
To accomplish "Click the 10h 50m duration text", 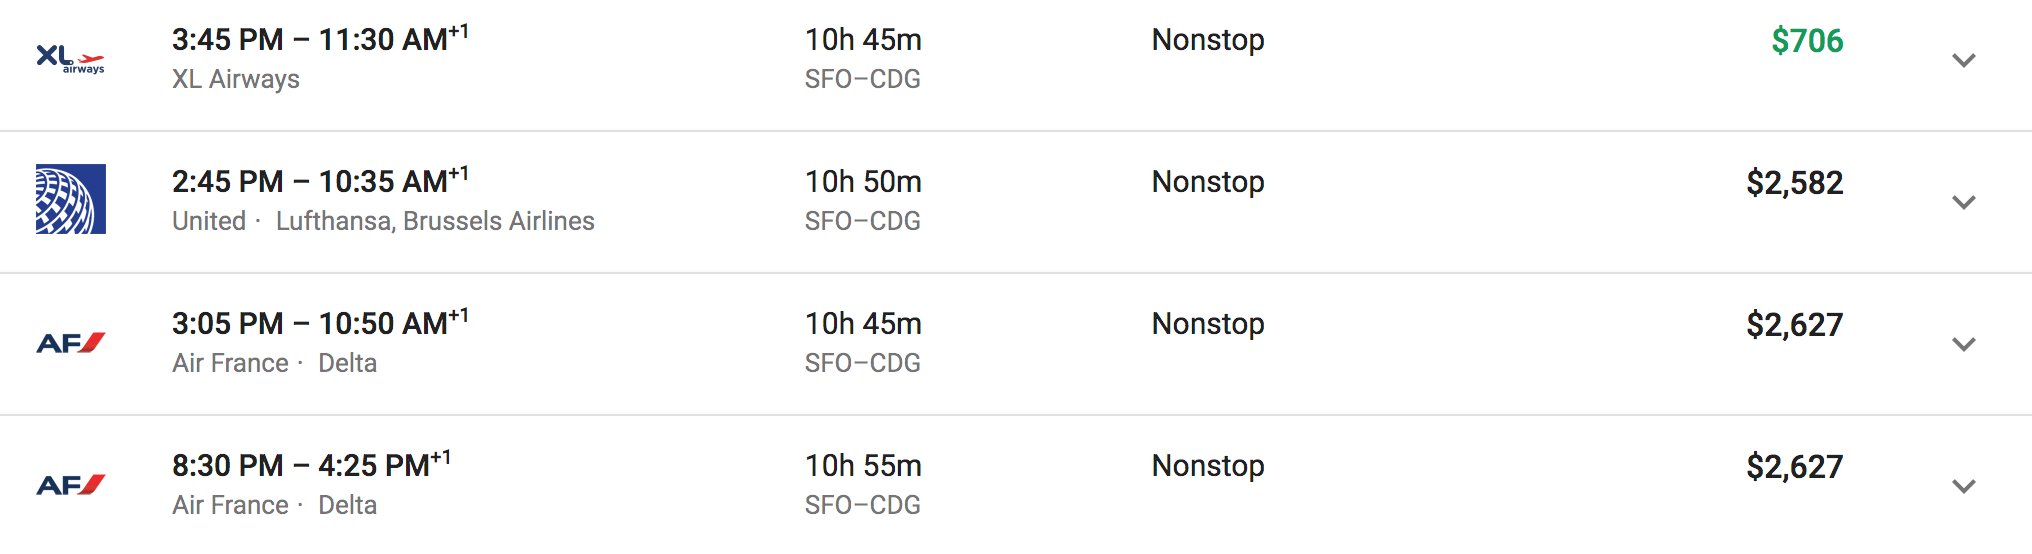I will point(863,181).
